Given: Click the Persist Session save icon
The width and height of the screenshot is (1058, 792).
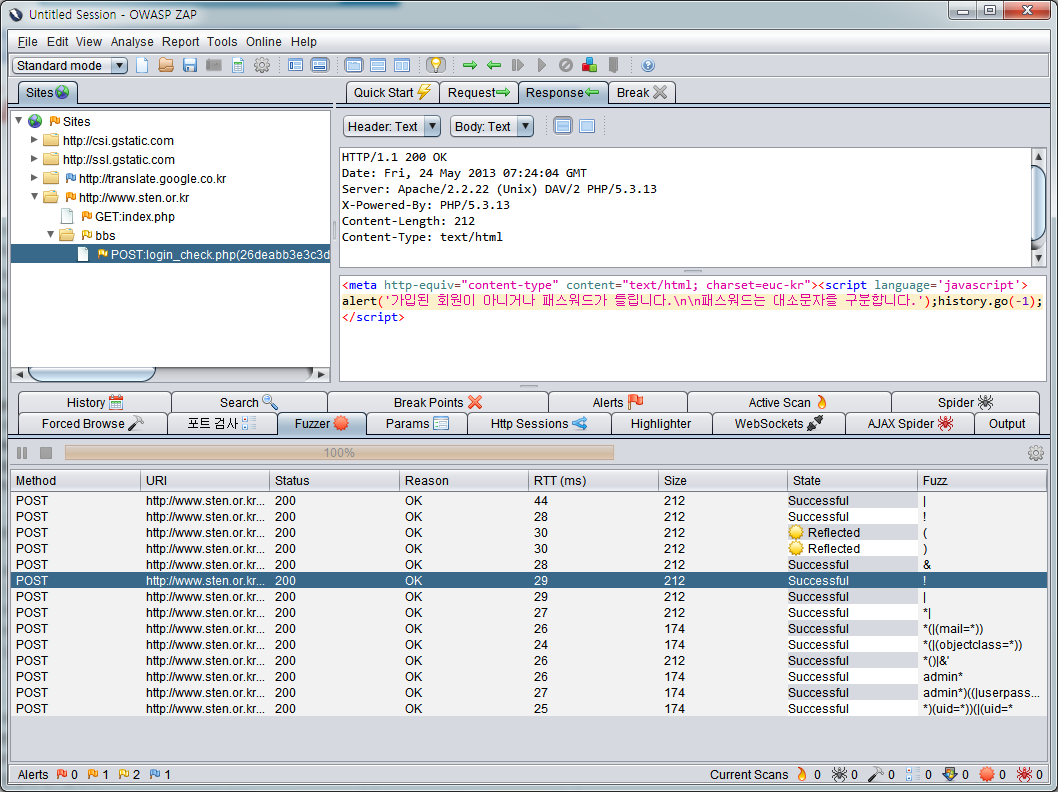Looking at the screenshot, I should click(x=190, y=65).
